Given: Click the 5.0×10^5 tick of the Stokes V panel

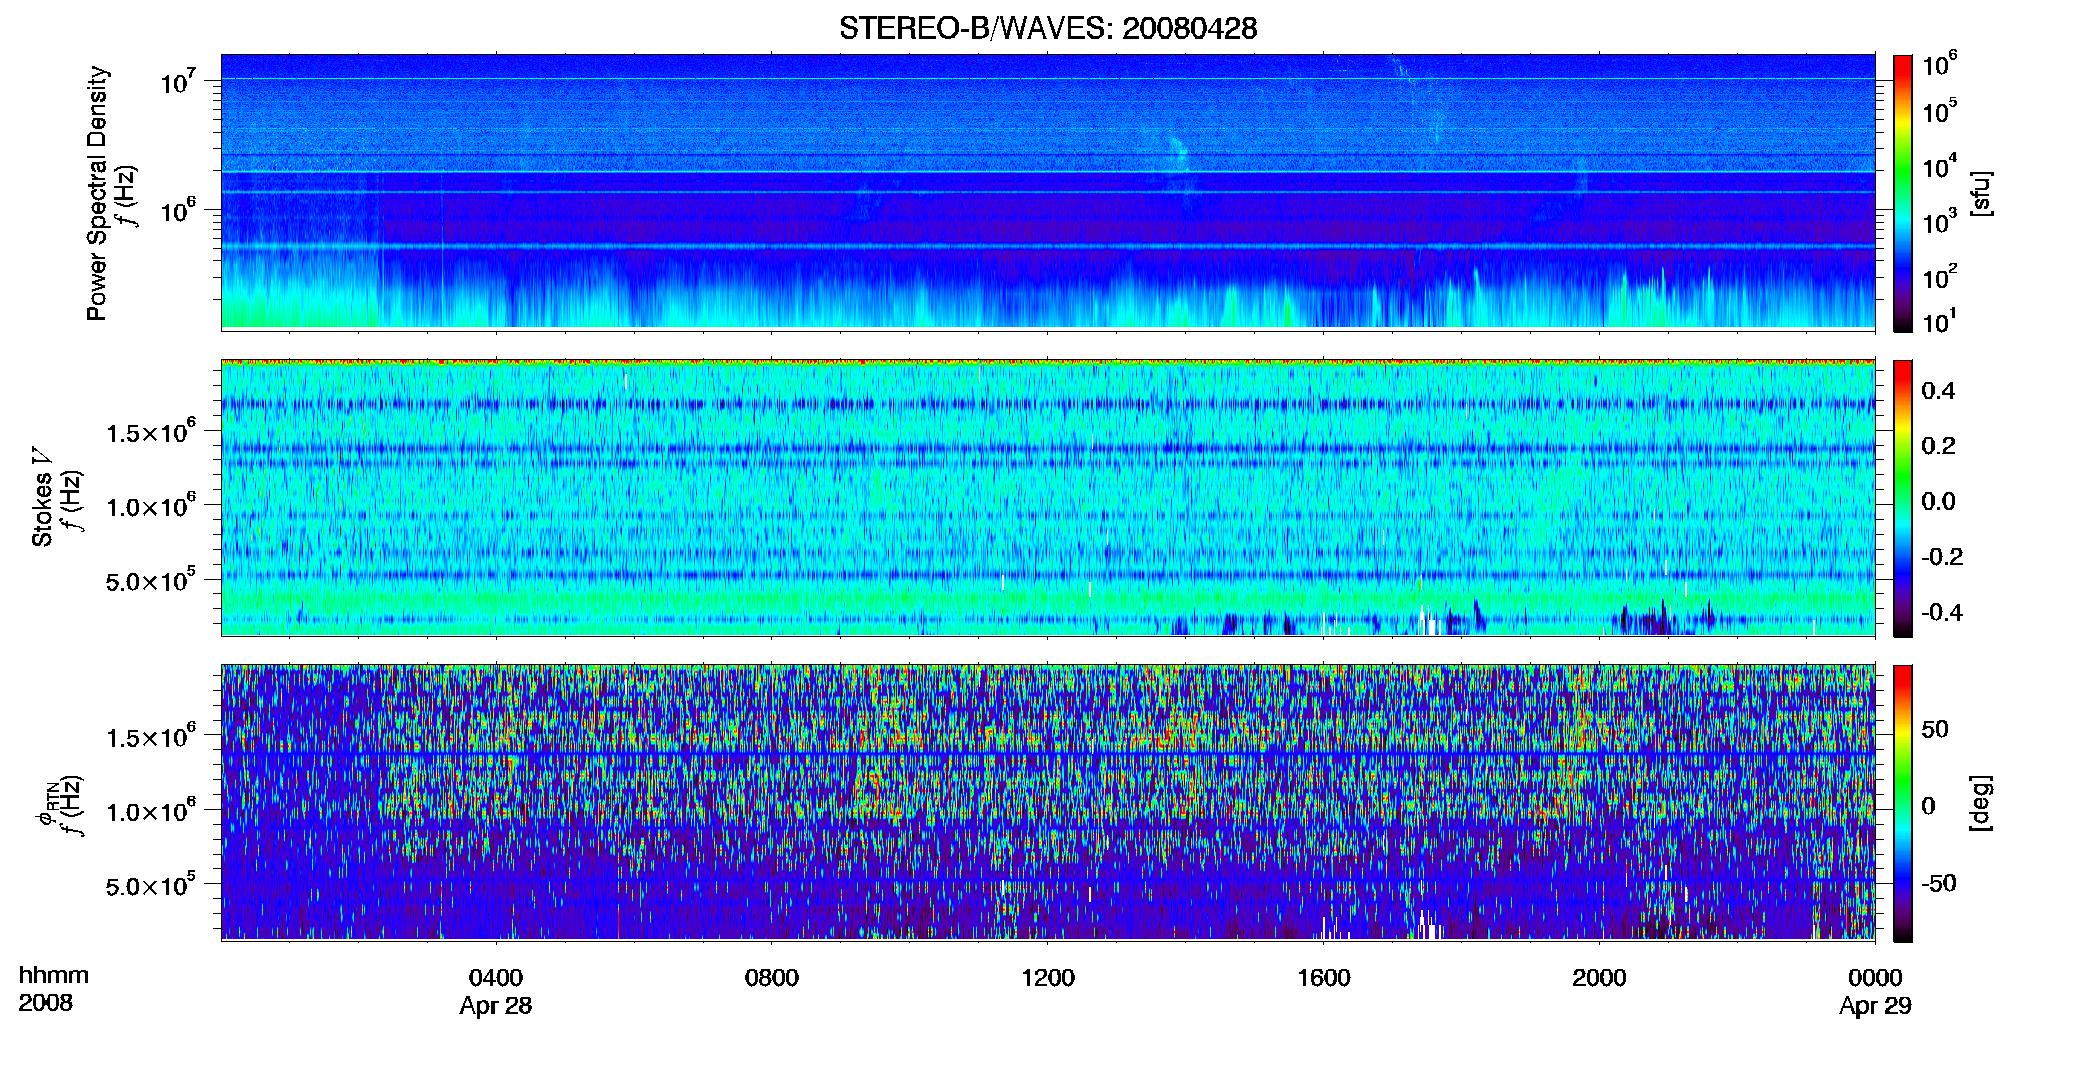Looking at the screenshot, I should point(151,580).
